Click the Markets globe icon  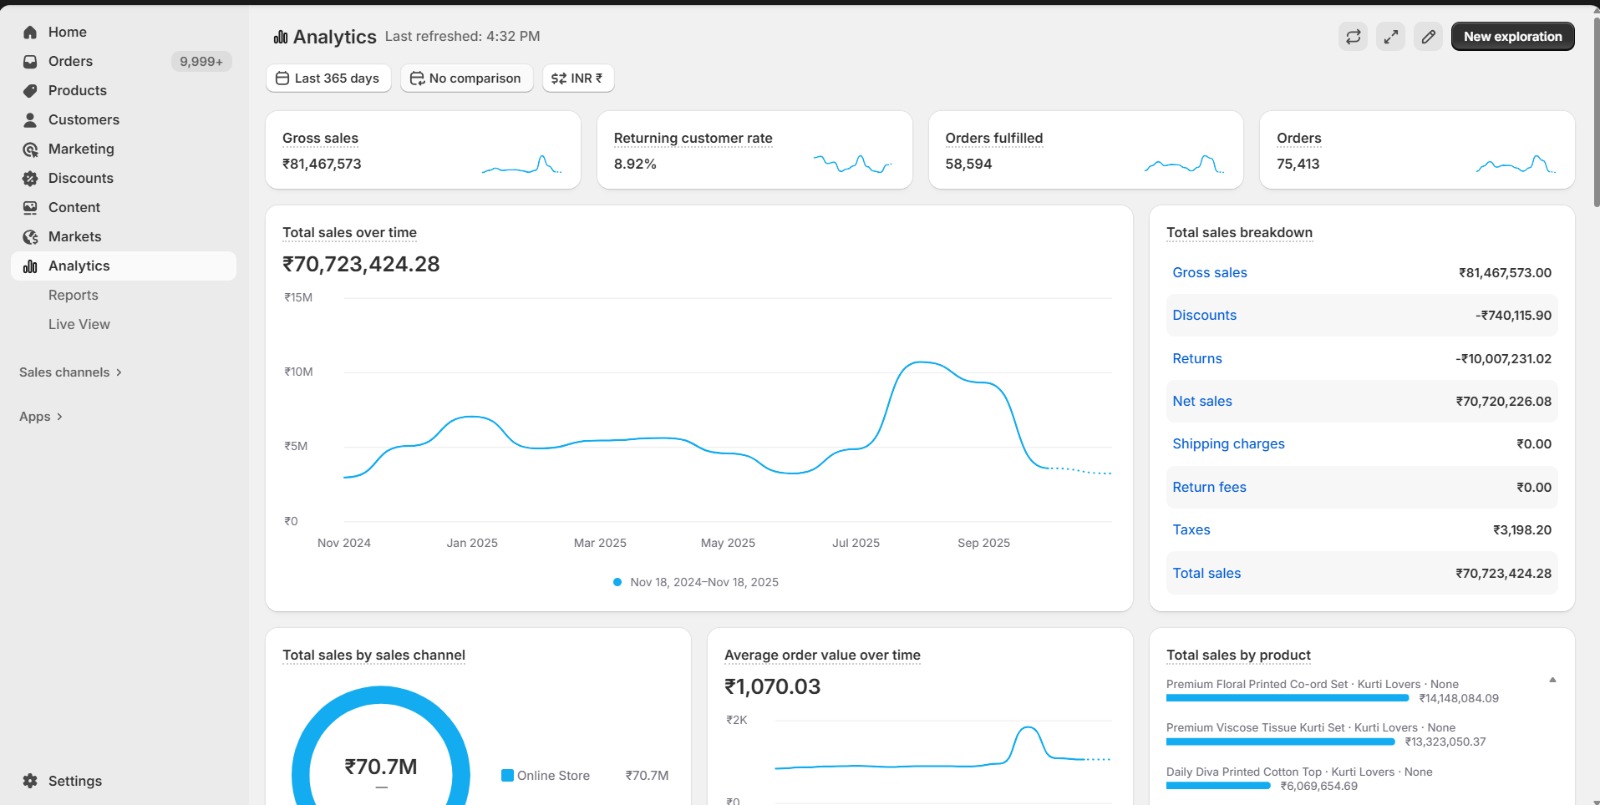click(x=30, y=237)
